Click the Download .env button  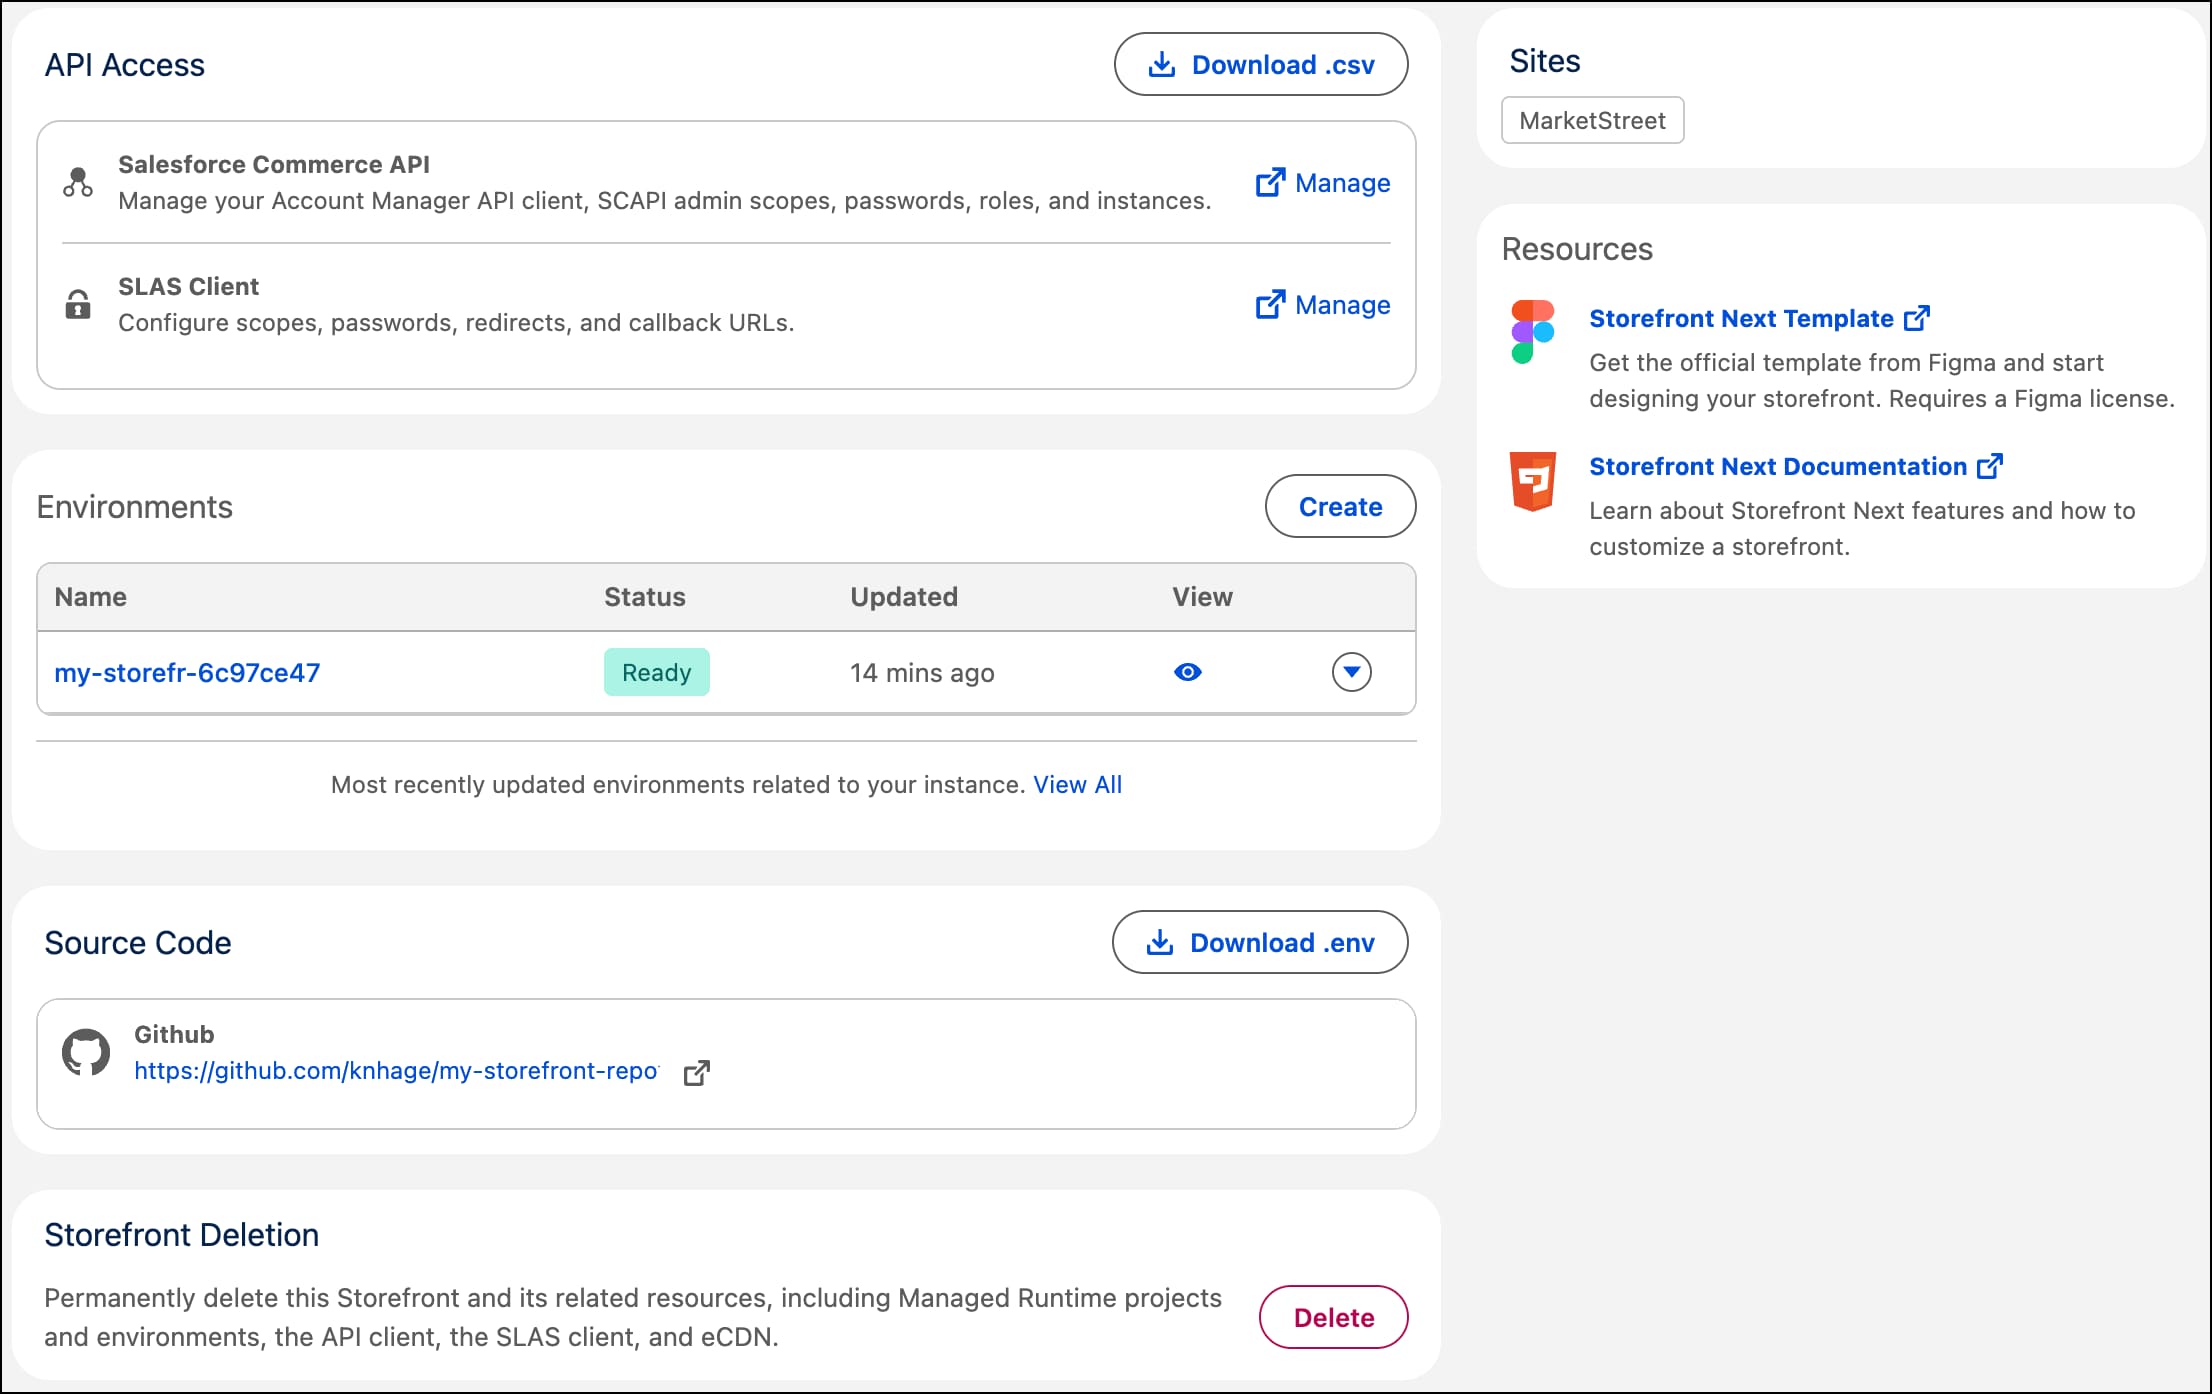coord(1260,943)
